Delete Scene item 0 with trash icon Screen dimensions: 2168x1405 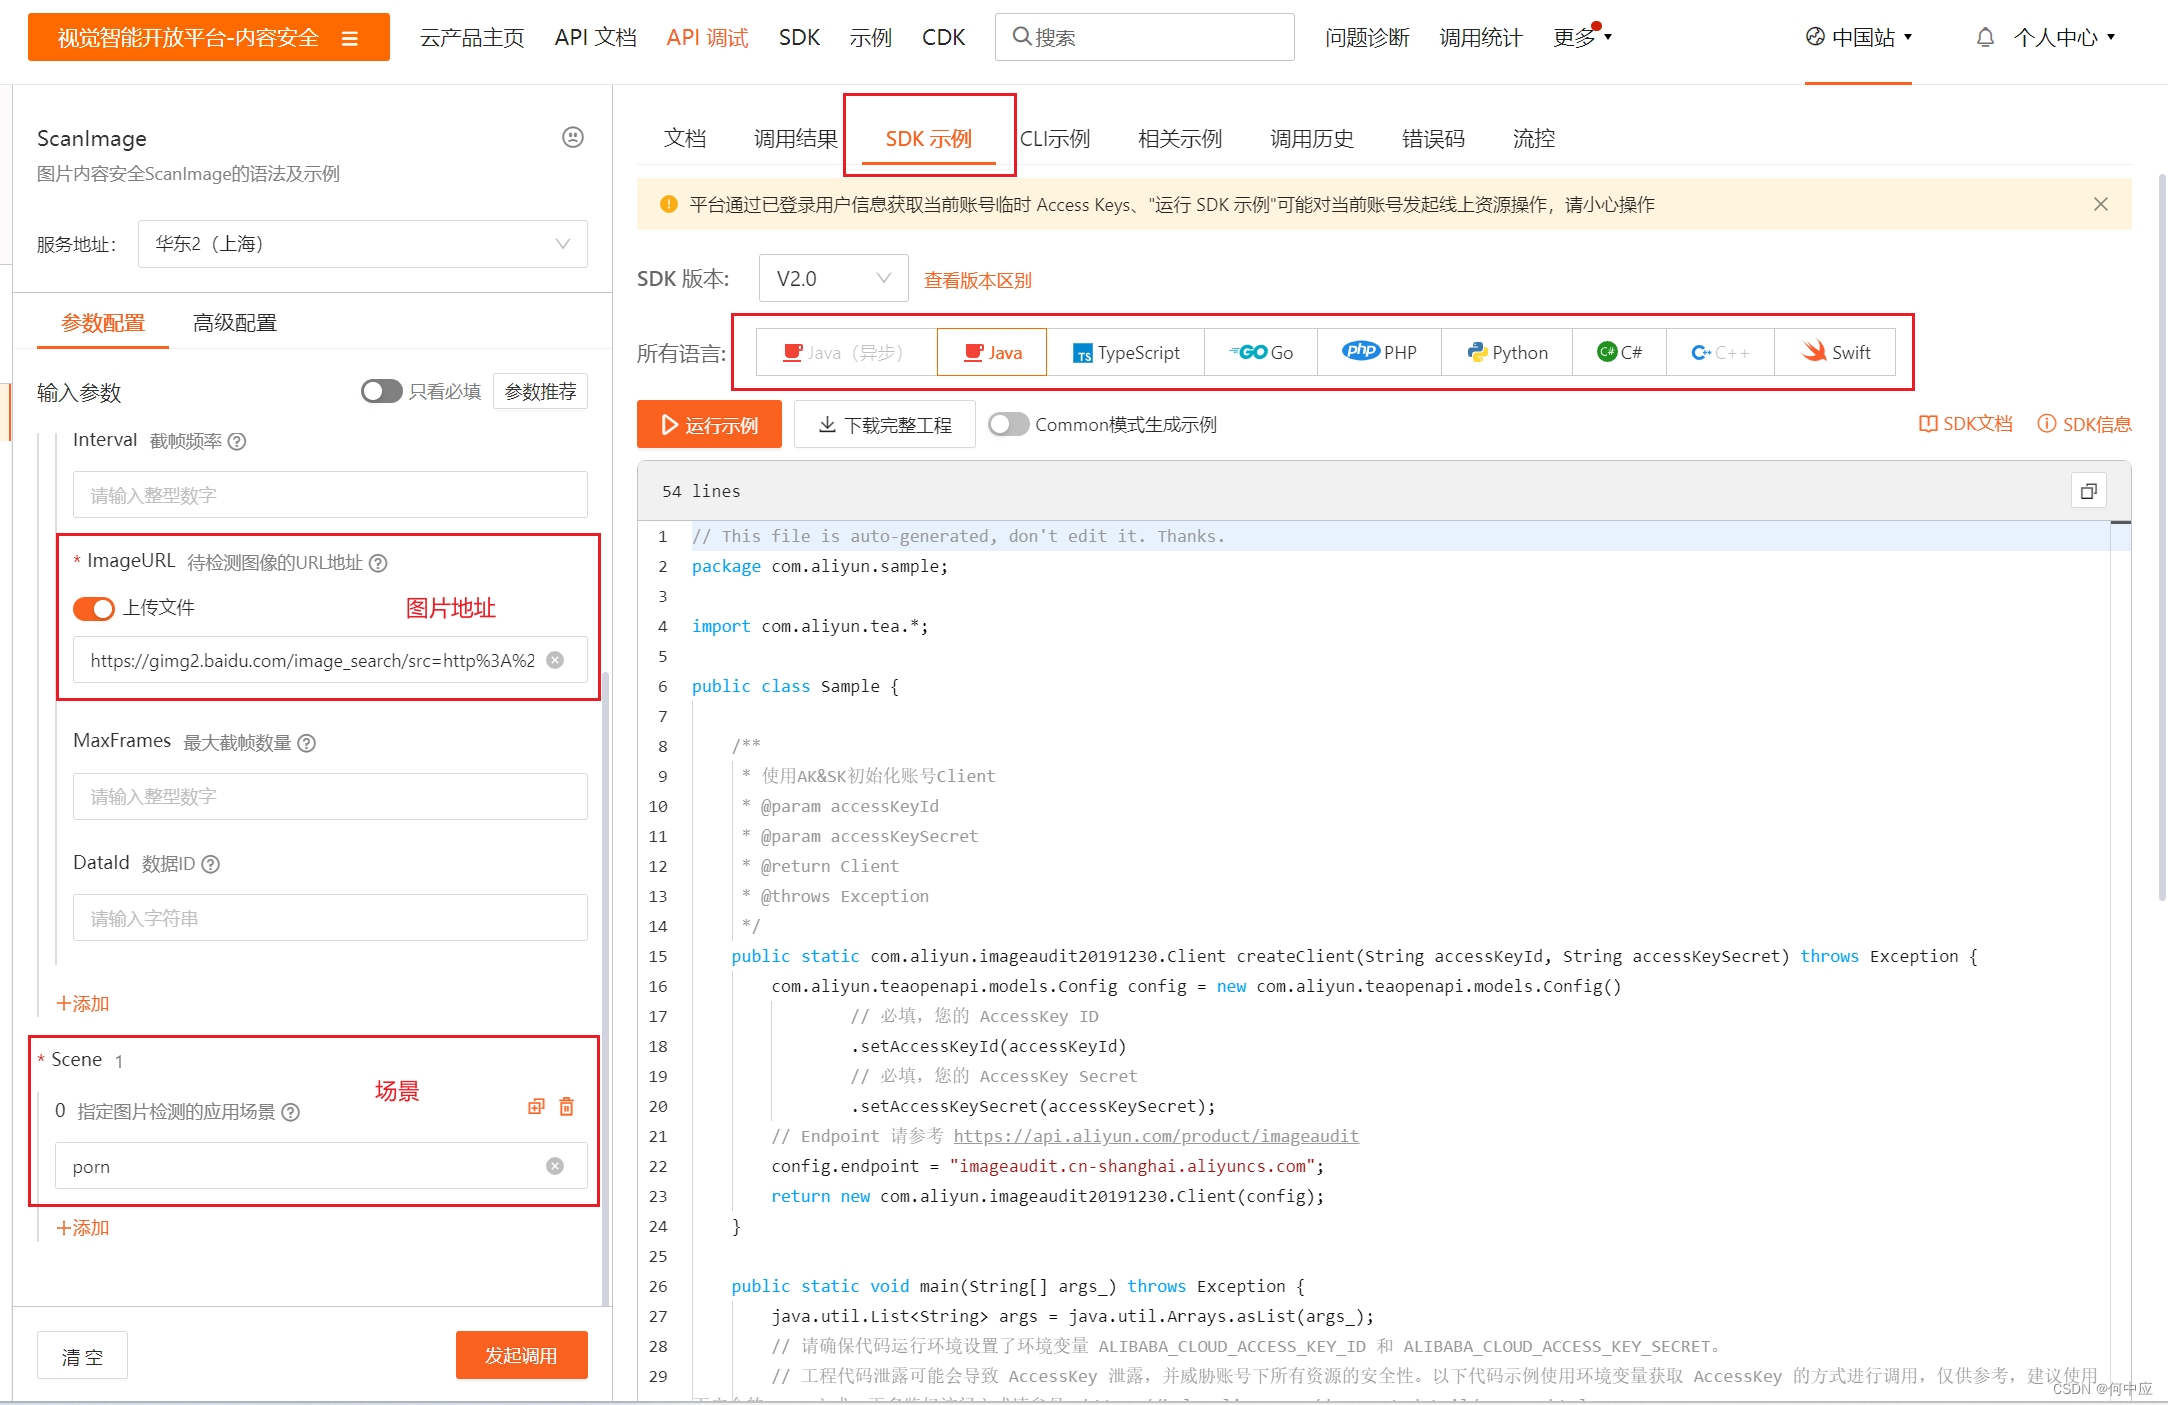(567, 1106)
